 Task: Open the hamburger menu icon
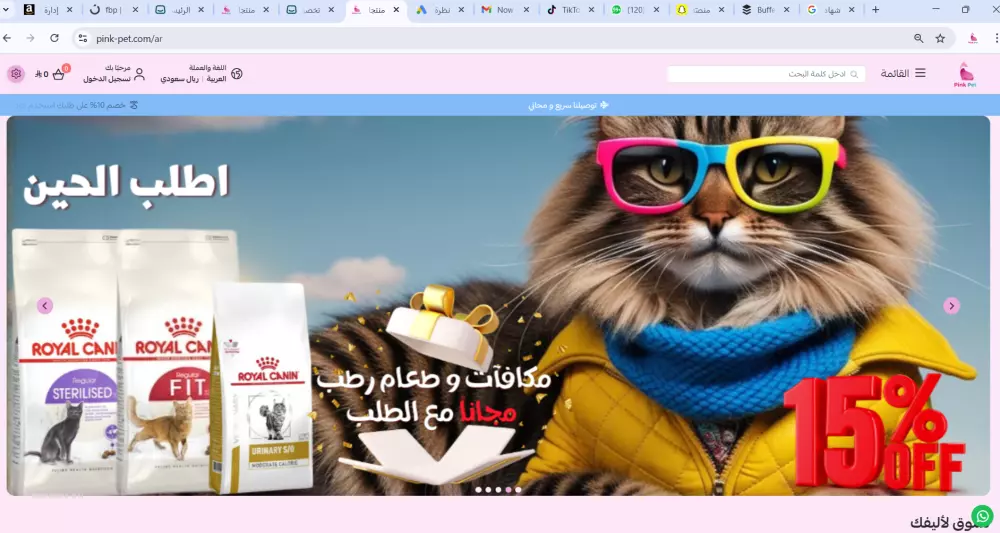tap(920, 73)
